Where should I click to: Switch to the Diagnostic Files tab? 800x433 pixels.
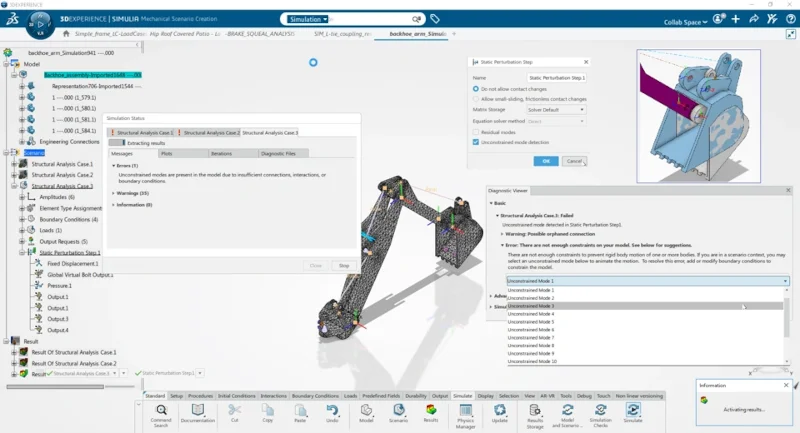pos(282,154)
